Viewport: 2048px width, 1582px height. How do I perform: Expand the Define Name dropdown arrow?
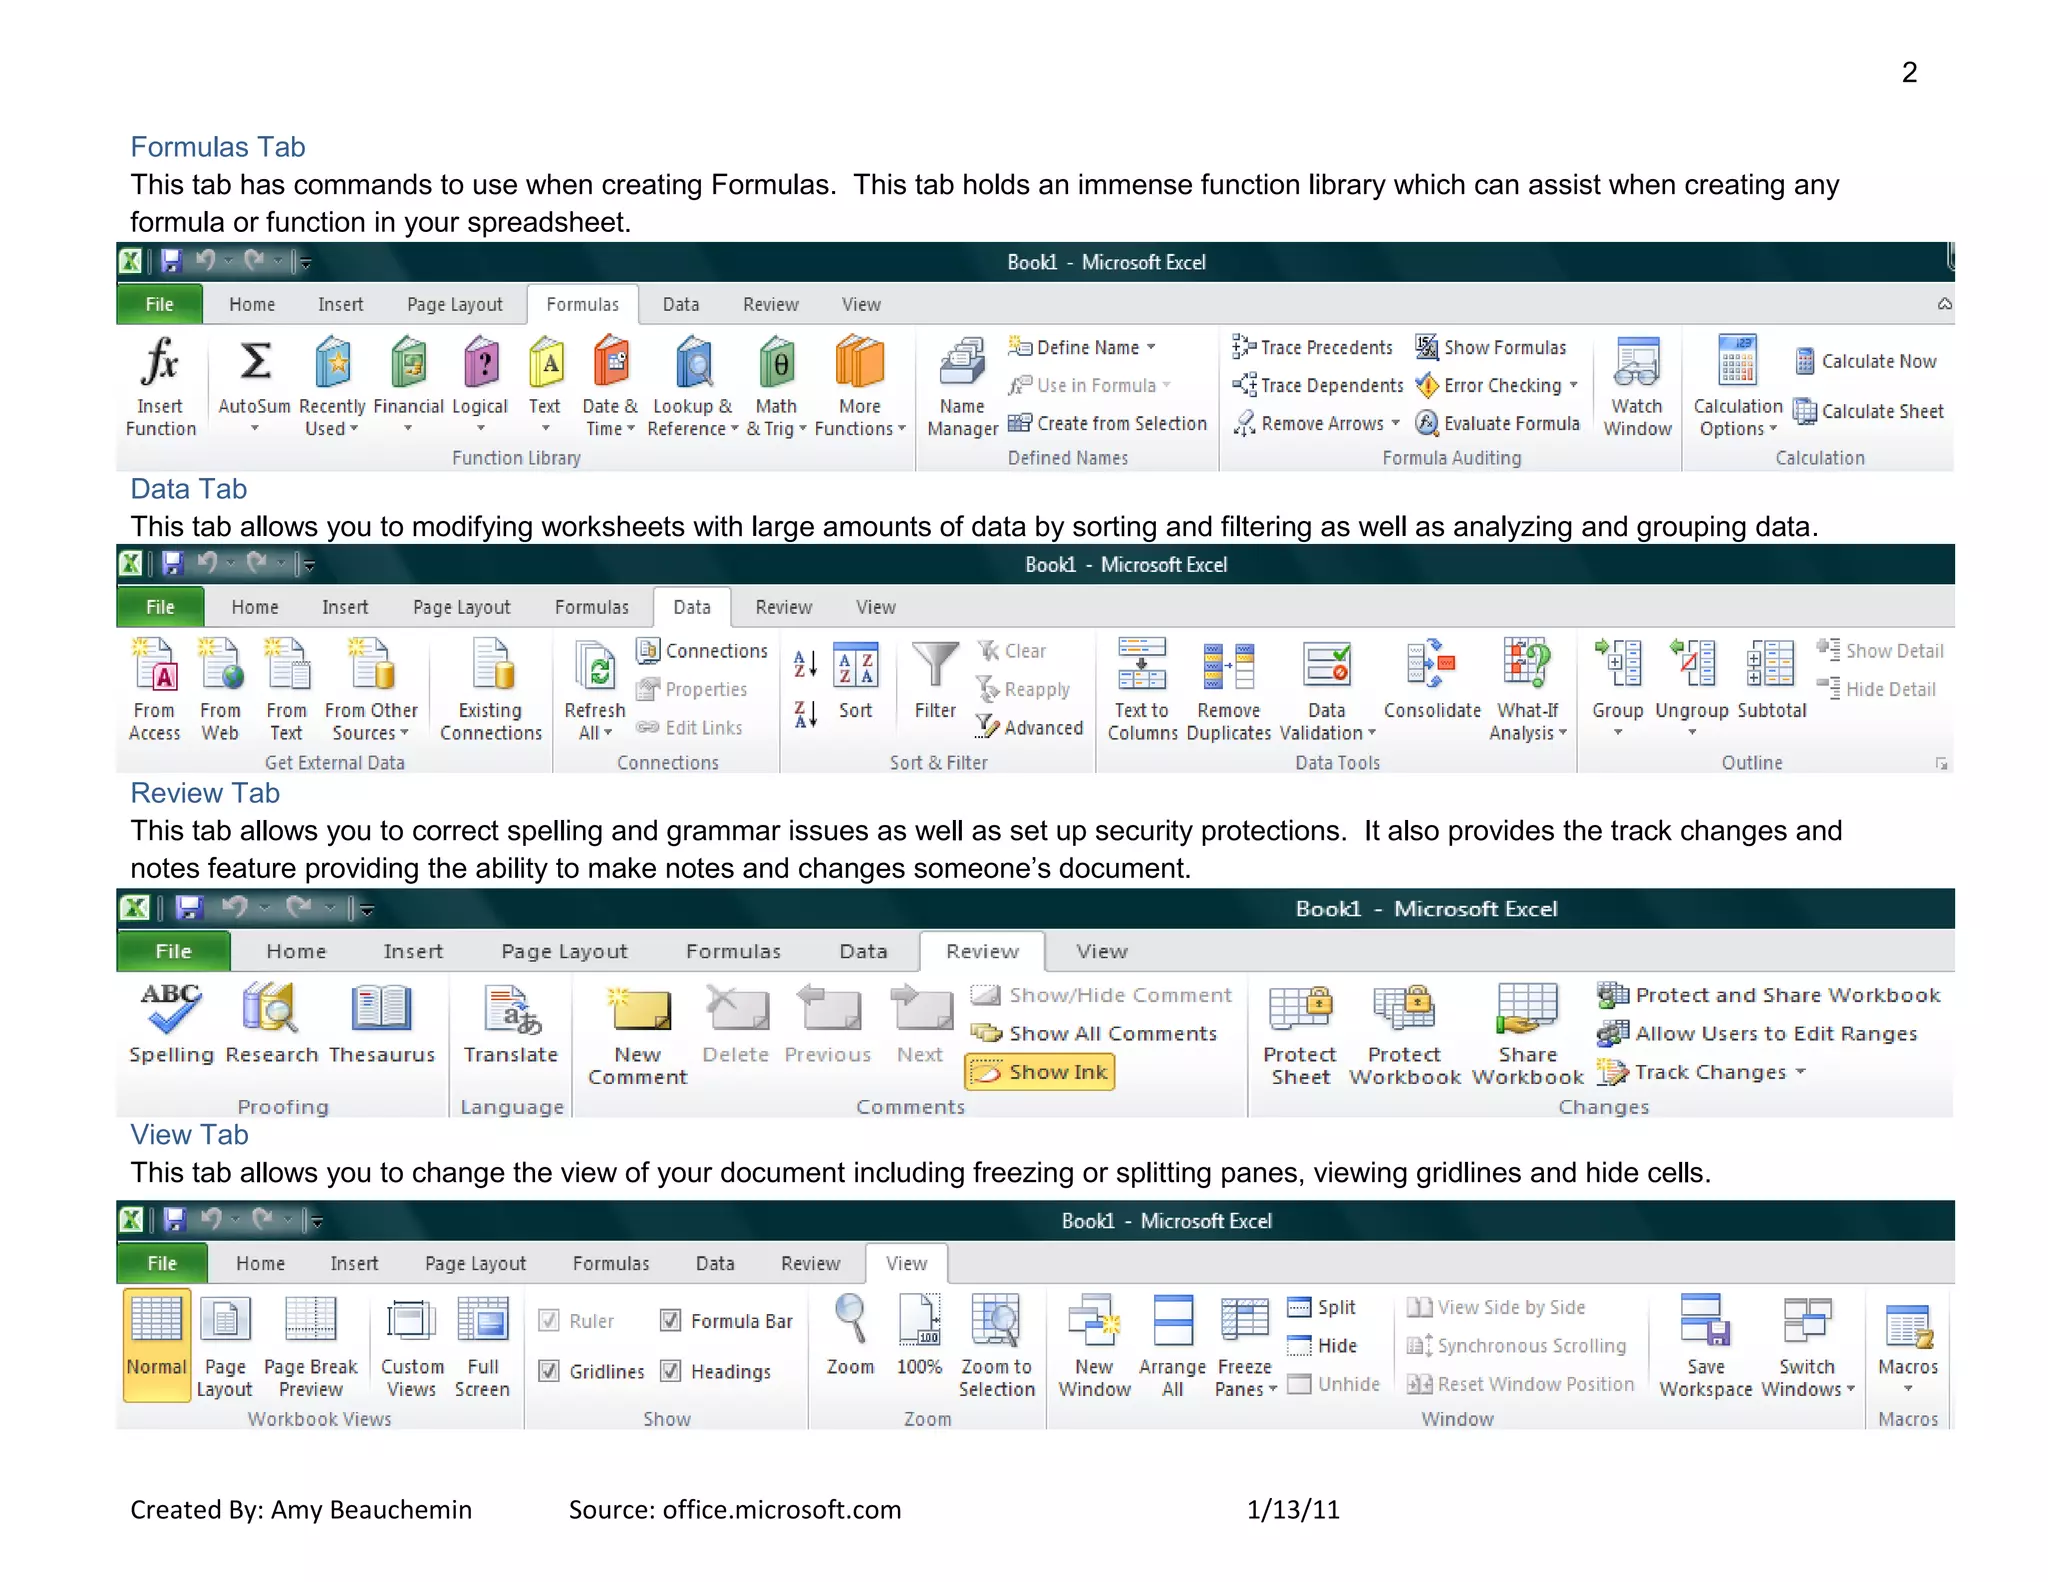click(x=1152, y=347)
